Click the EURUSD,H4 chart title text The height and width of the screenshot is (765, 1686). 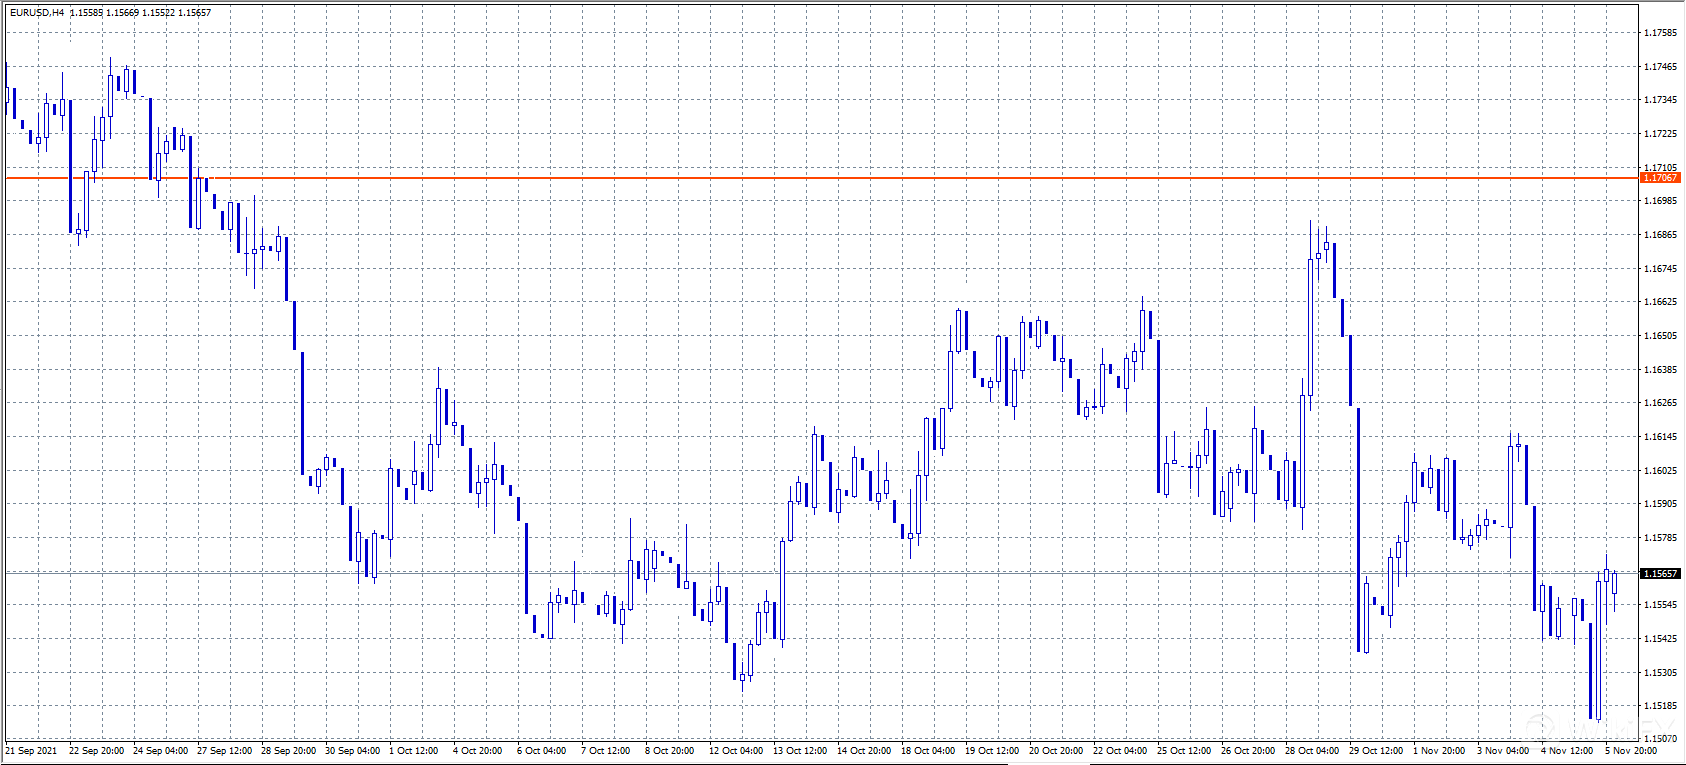(x=37, y=13)
